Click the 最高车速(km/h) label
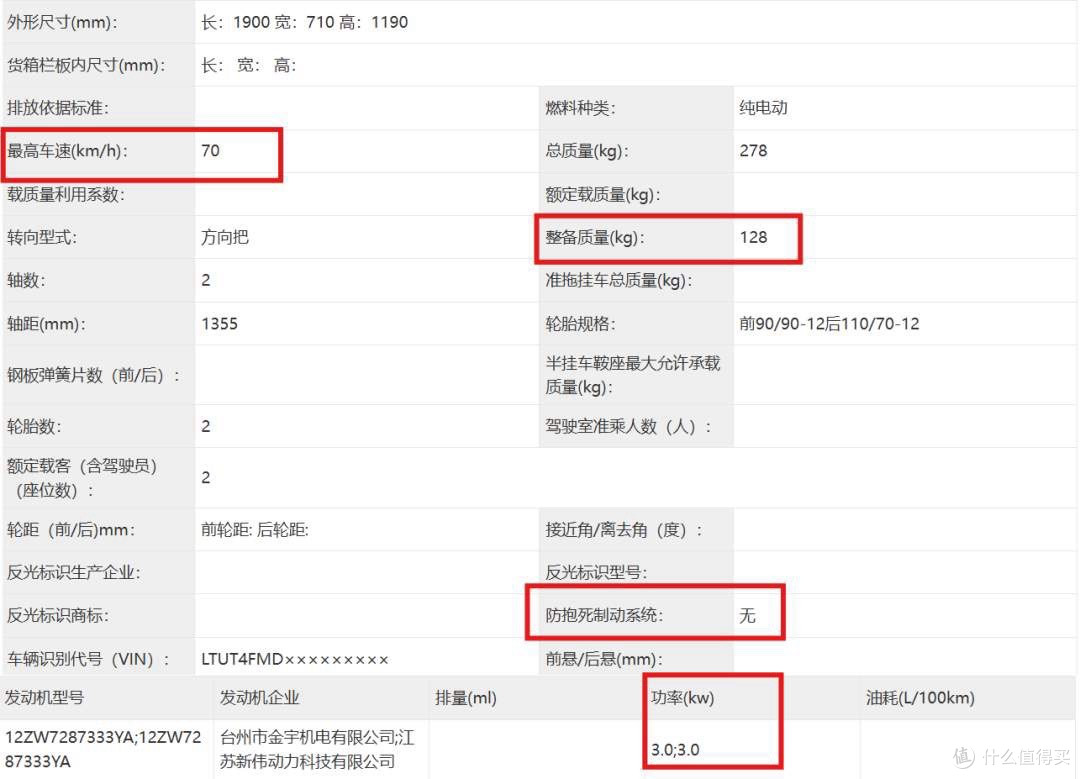 [x=68, y=151]
